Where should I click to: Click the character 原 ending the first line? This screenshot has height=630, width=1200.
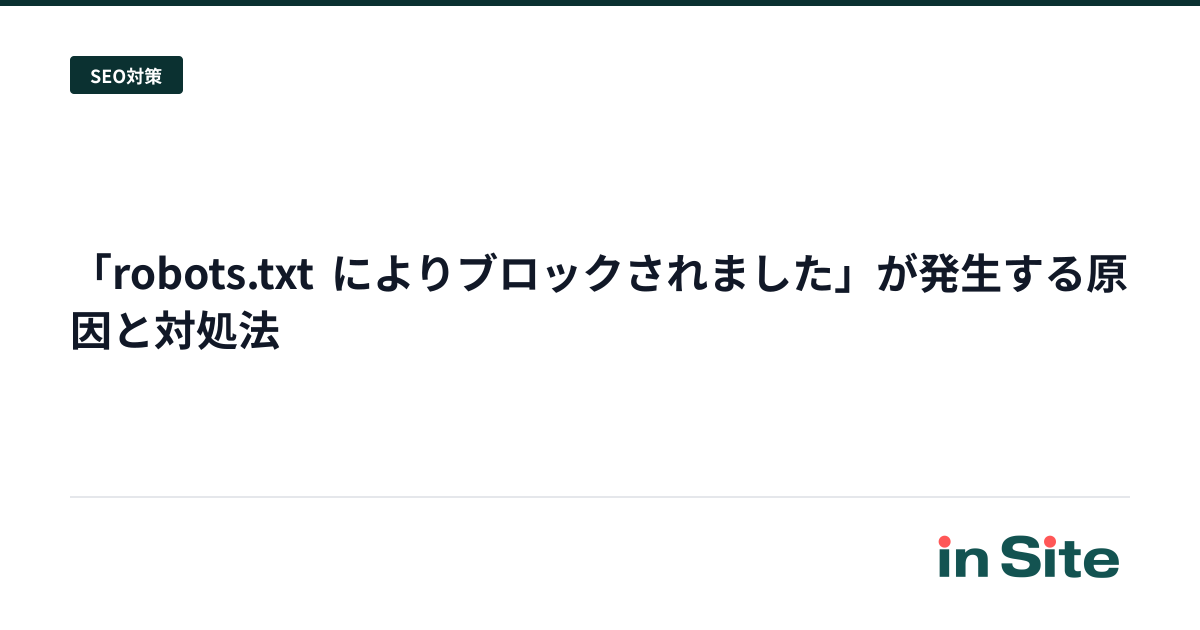pos(1108,275)
